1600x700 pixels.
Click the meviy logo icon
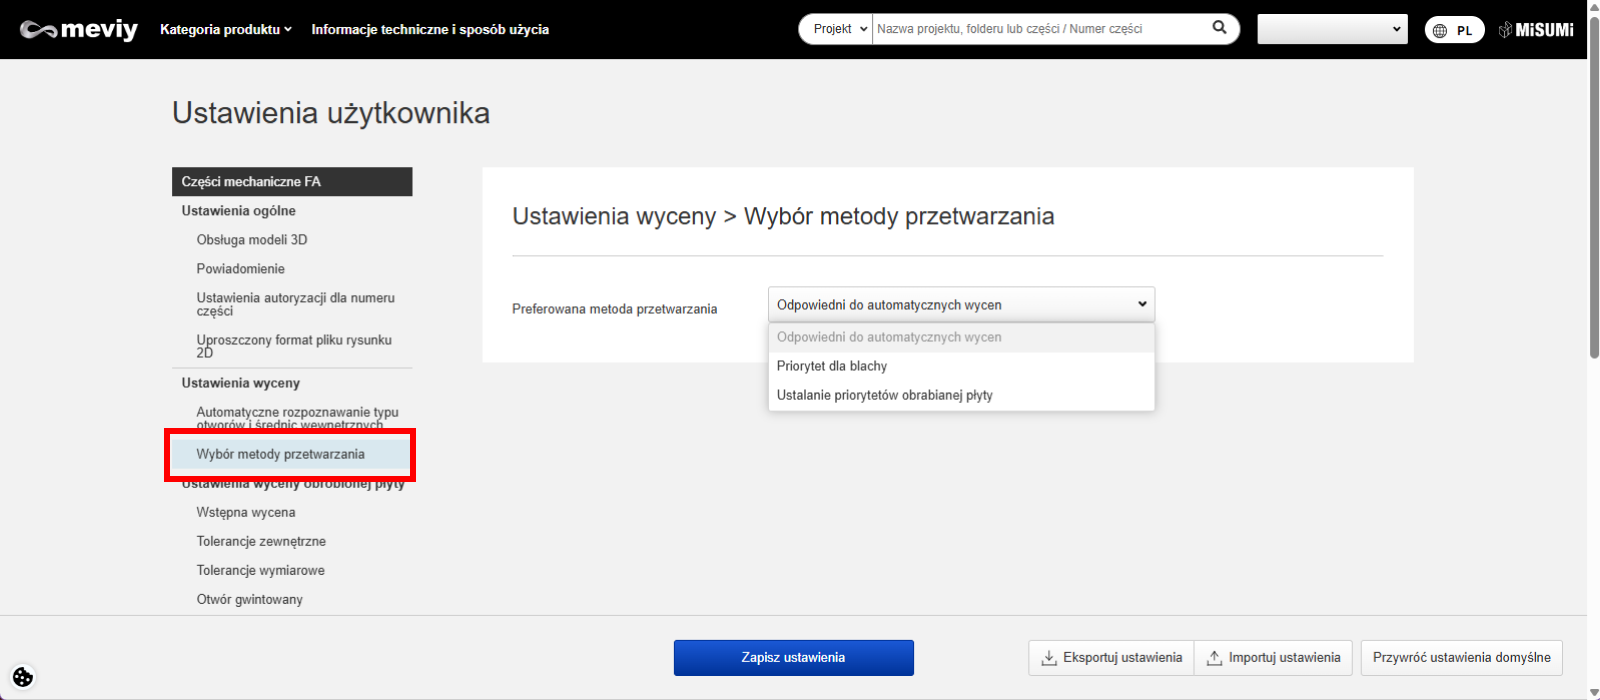[x=78, y=30]
